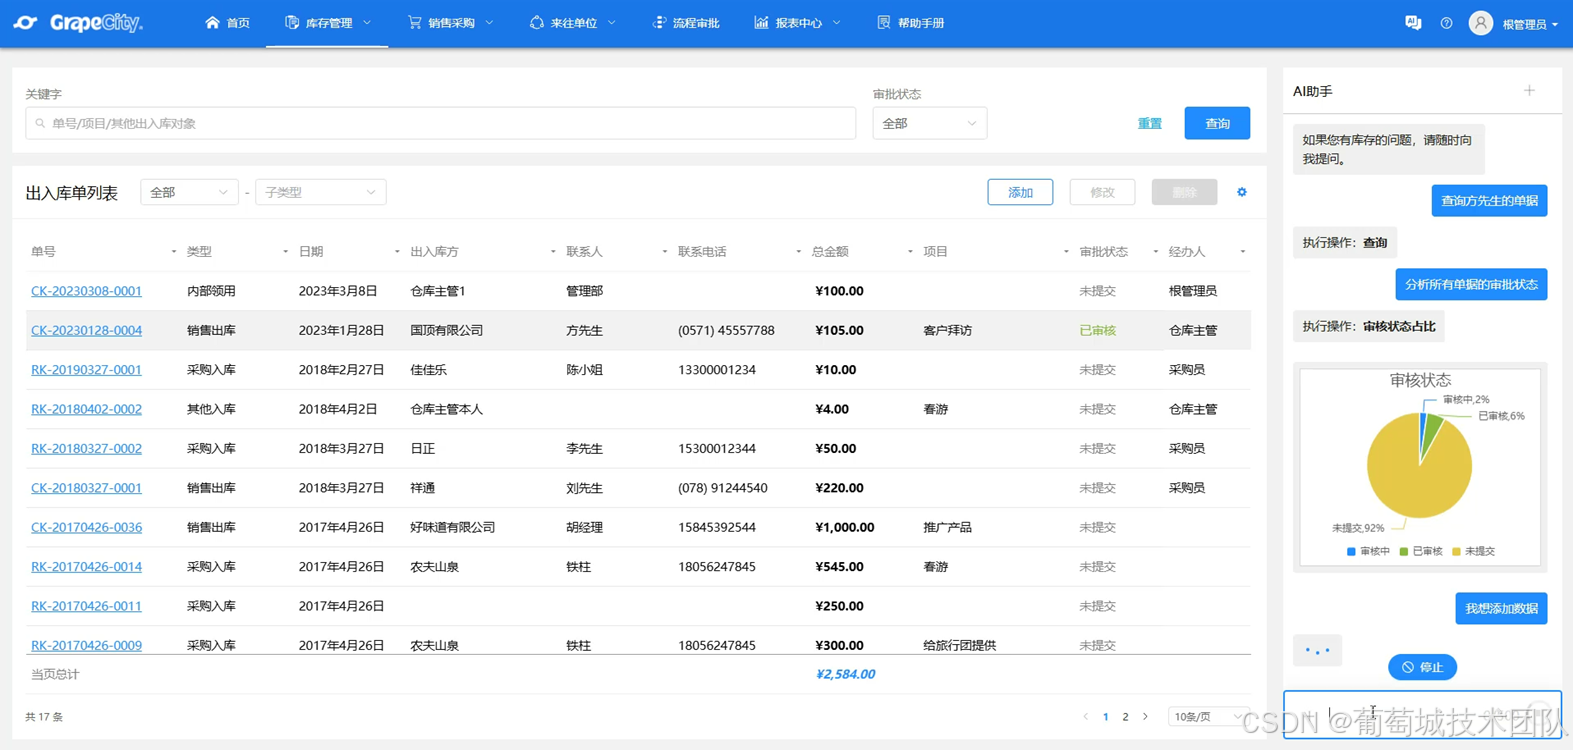Screen dimensions: 1573x750
Task: Open 报表中心 menu
Action: pos(797,23)
